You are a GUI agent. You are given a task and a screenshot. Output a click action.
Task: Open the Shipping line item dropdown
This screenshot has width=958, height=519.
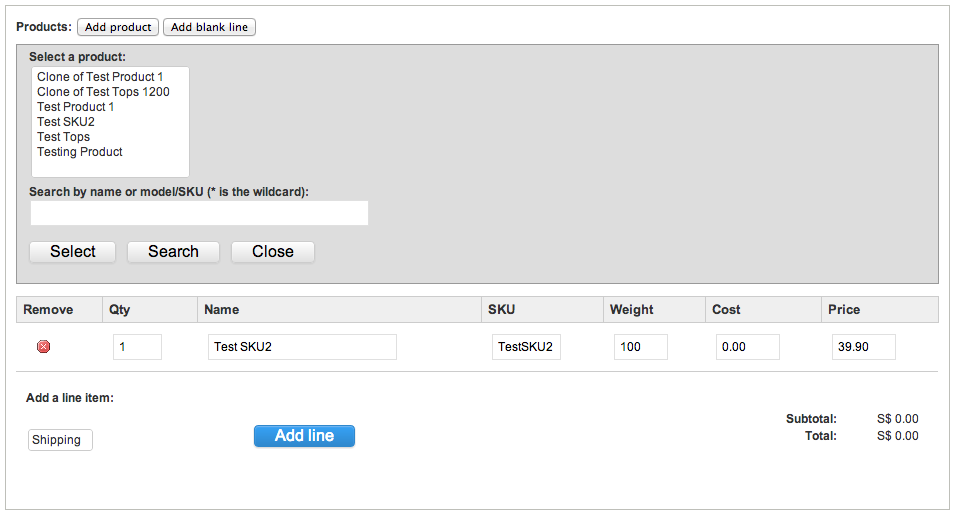pos(60,440)
